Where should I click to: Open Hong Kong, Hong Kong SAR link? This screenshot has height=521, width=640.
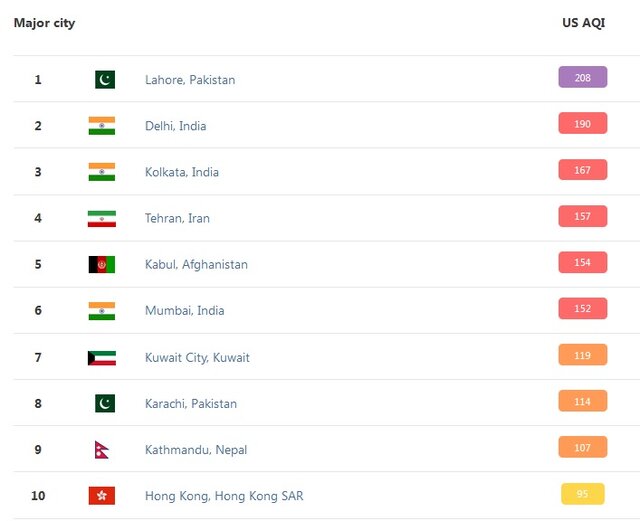click(x=224, y=496)
